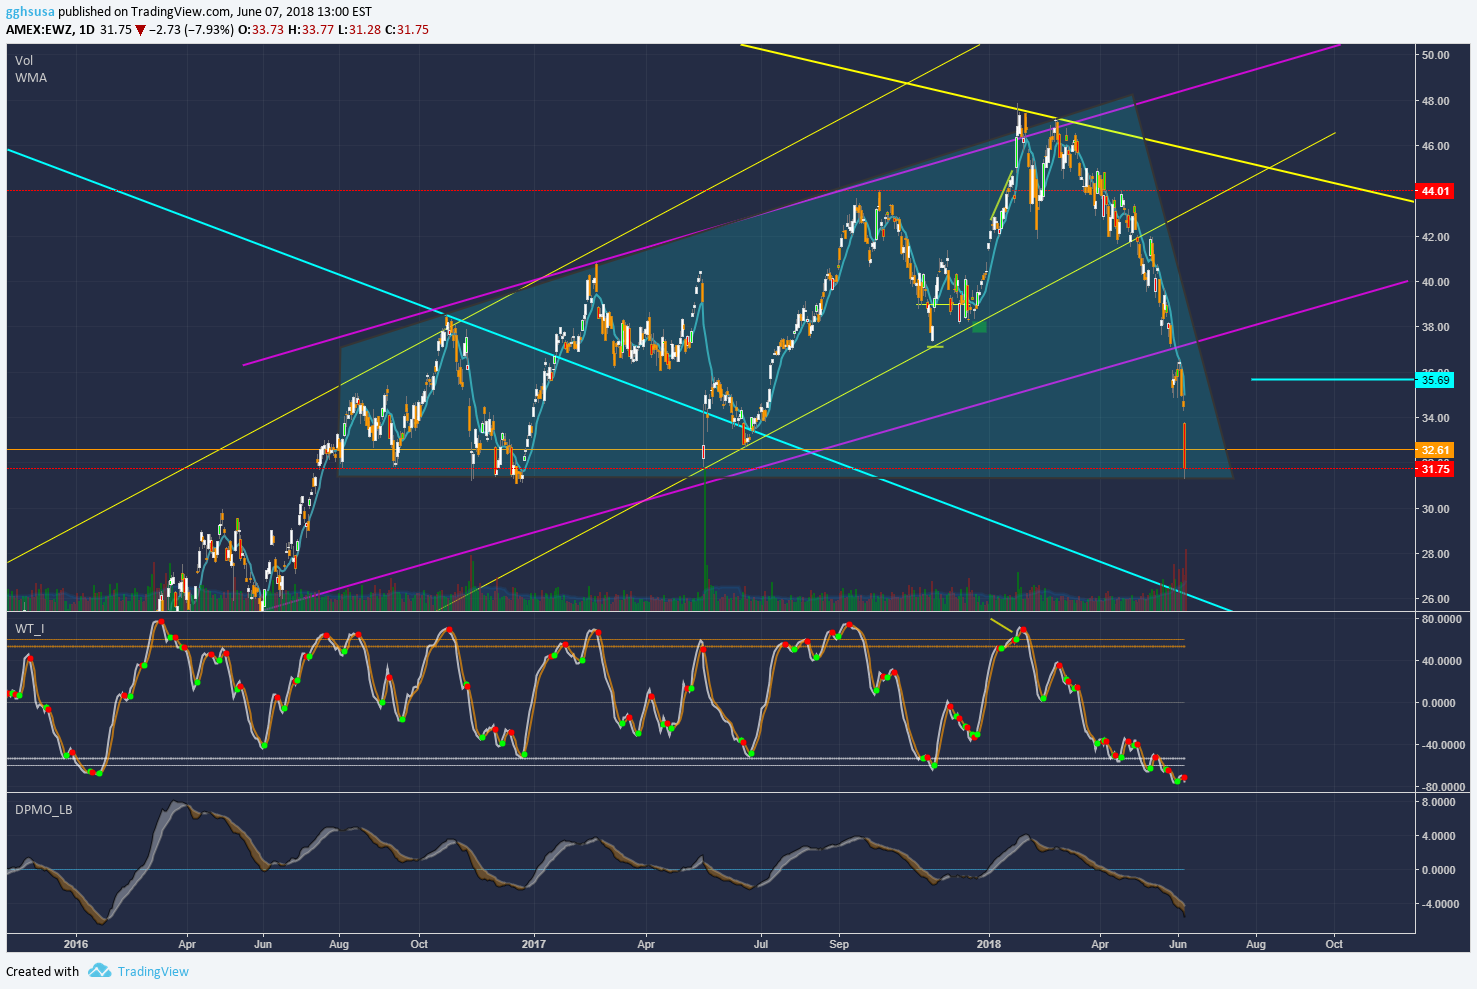Click 38.00 on the price axis

(1435, 327)
